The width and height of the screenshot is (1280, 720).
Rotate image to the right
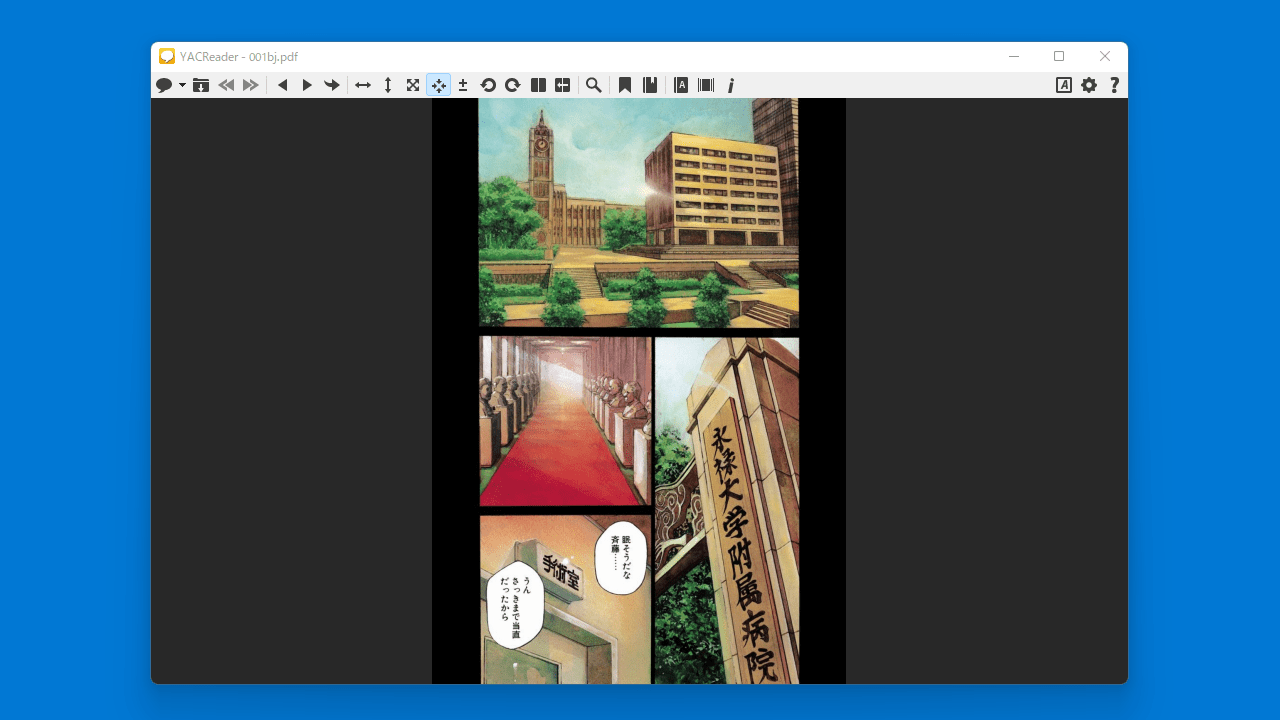[513, 86]
